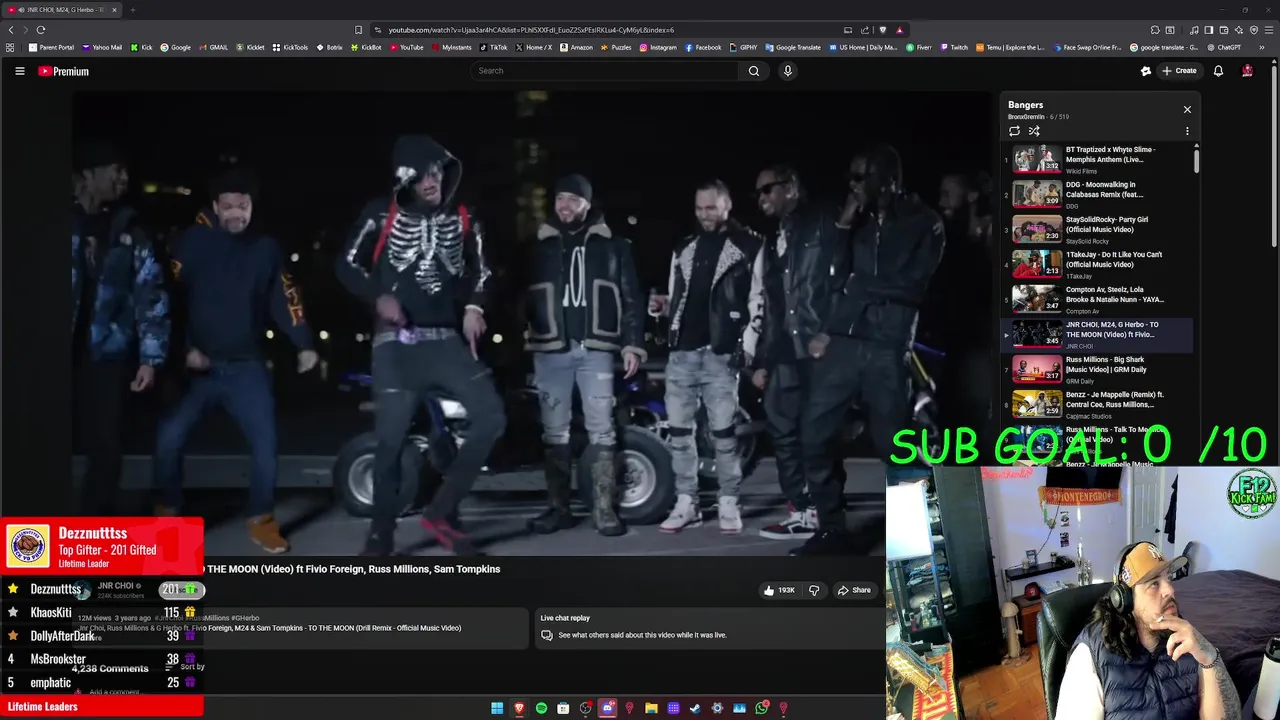Select Russ Millions Big Shark video

click(x=1097, y=369)
